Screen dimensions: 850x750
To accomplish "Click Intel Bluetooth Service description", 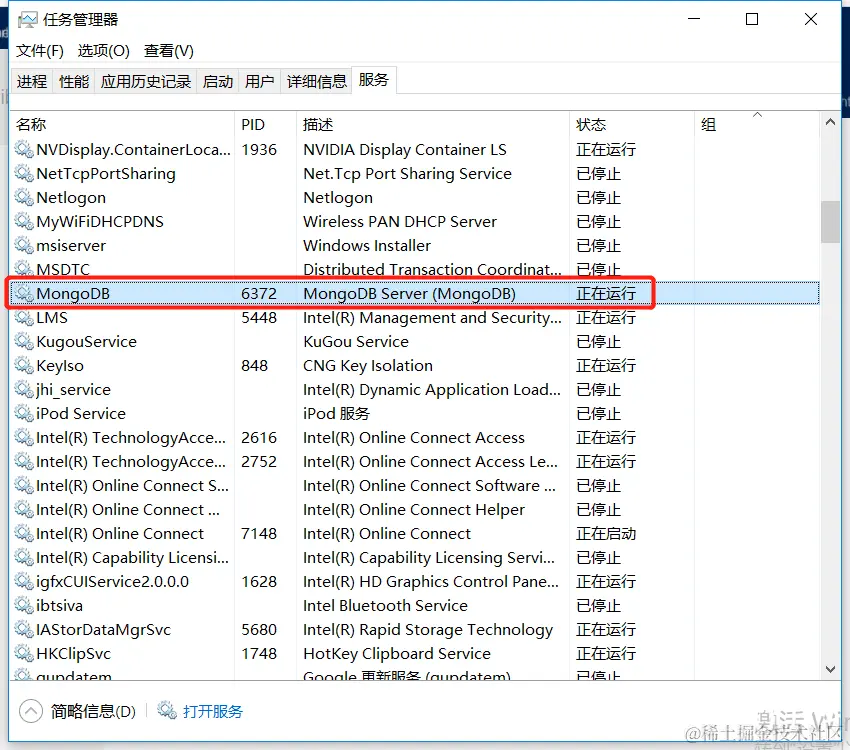I will click(385, 605).
